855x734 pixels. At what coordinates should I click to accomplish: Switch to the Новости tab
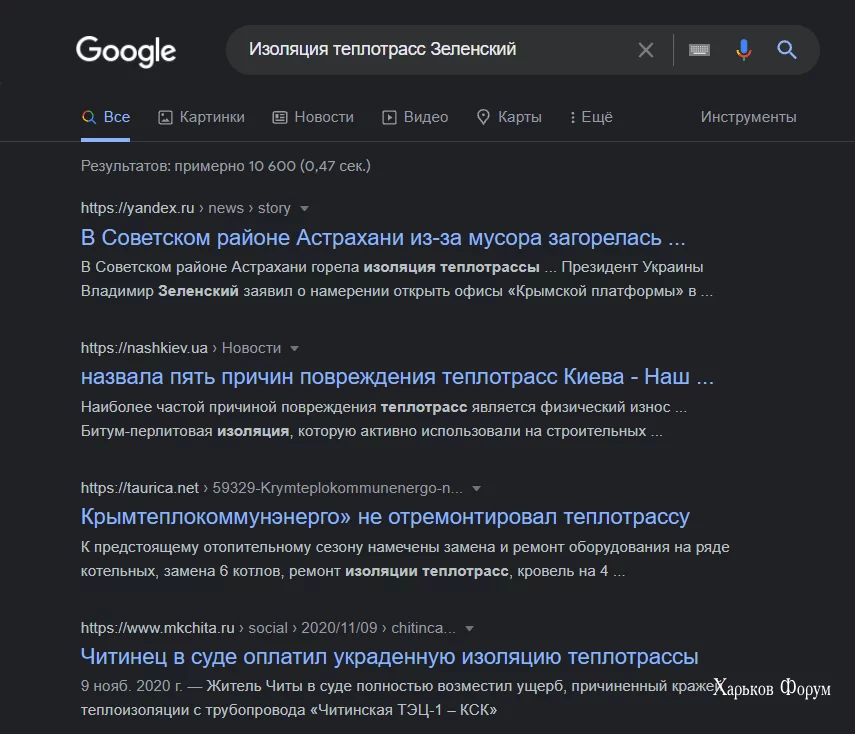pos(313,117)
